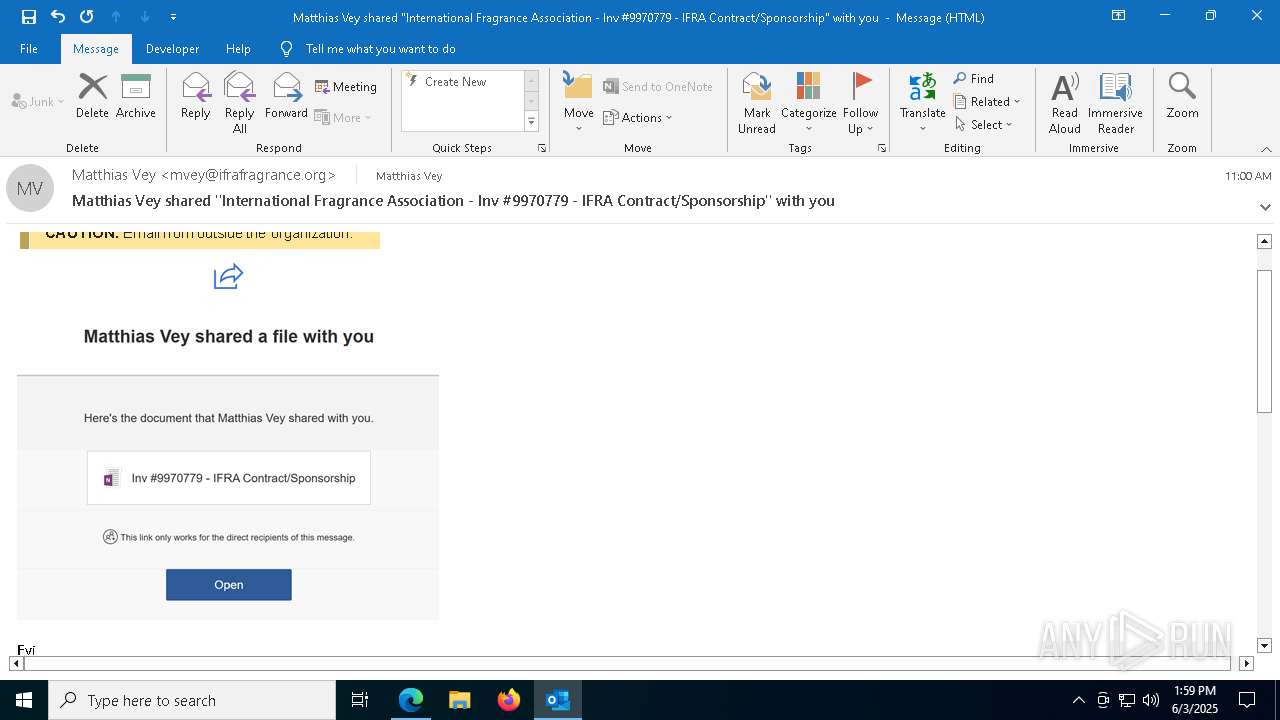Open Task View on taskbar
Viewport: 1280px width, 720px height.
tap(360, 700)
